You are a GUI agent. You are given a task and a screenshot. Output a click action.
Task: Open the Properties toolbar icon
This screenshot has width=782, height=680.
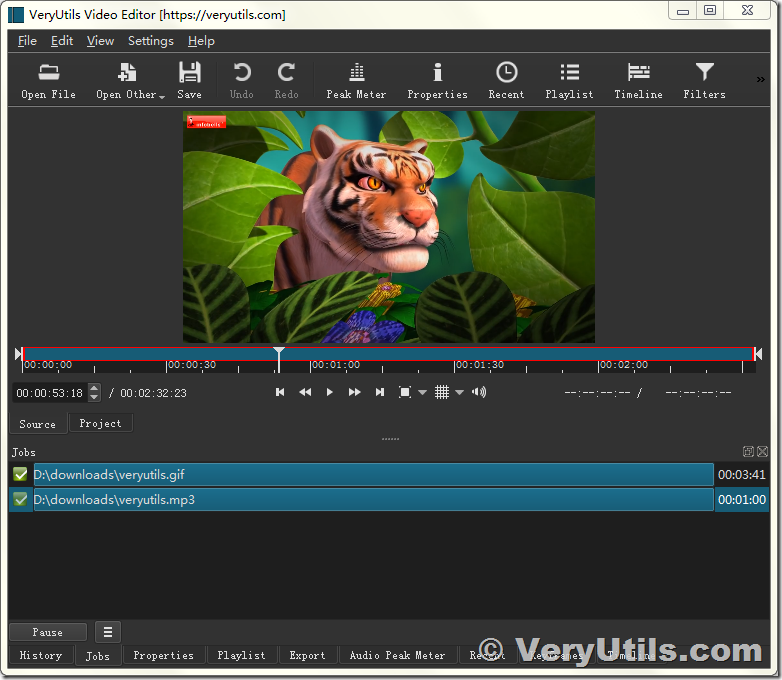437,81
